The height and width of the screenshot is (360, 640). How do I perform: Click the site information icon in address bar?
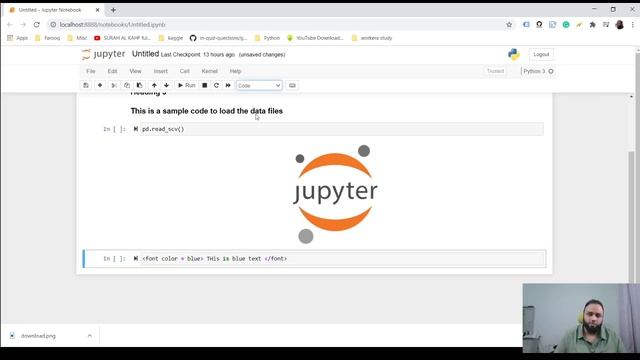coord(53,24)
